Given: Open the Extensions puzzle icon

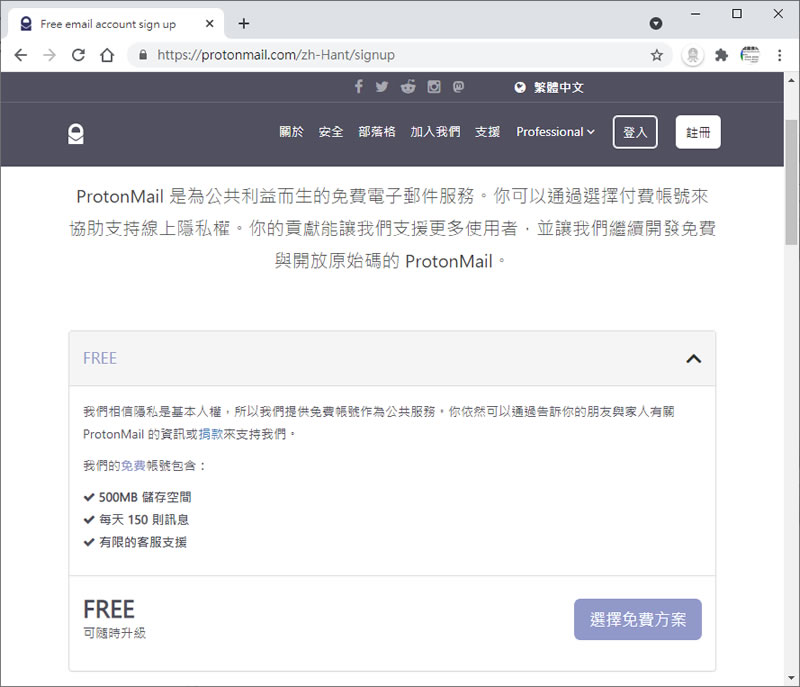Looking at the screenshot, I should [721, 55].
